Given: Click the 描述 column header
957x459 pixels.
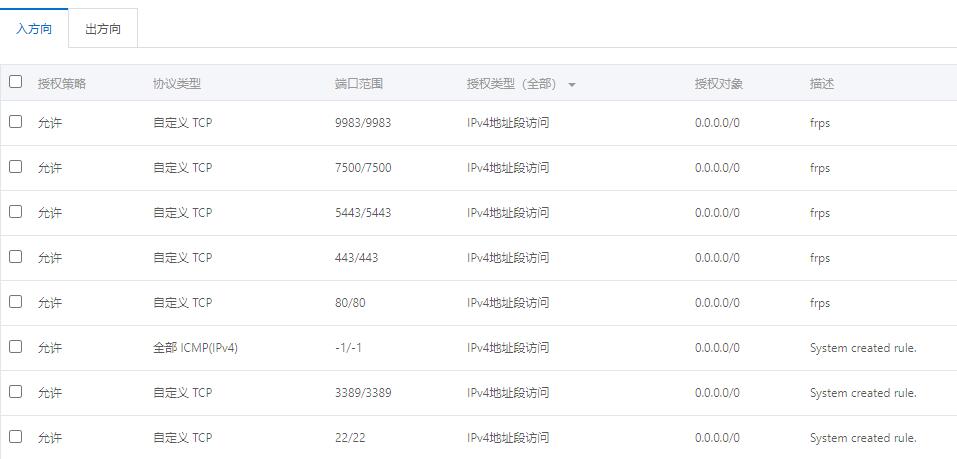Looking at the screenshot, I should point(822,84).
